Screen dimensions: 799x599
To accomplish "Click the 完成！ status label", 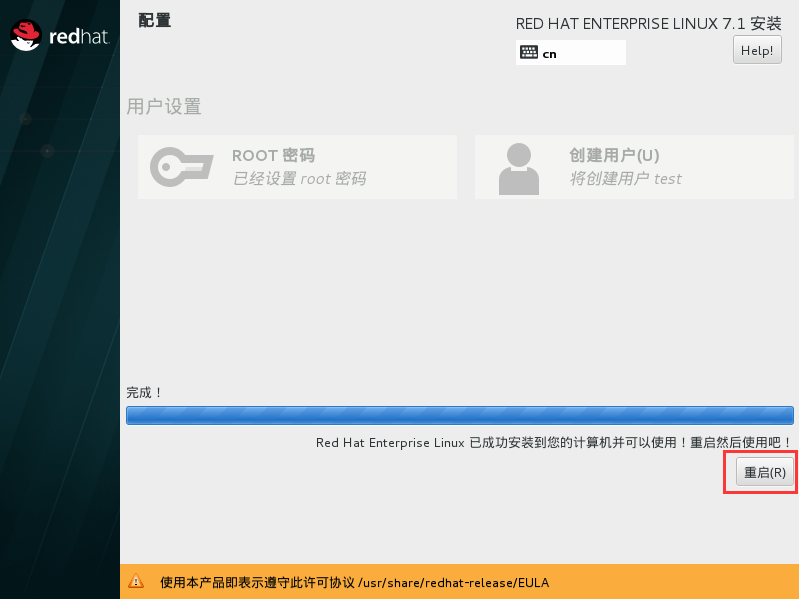I will [145, 393].
